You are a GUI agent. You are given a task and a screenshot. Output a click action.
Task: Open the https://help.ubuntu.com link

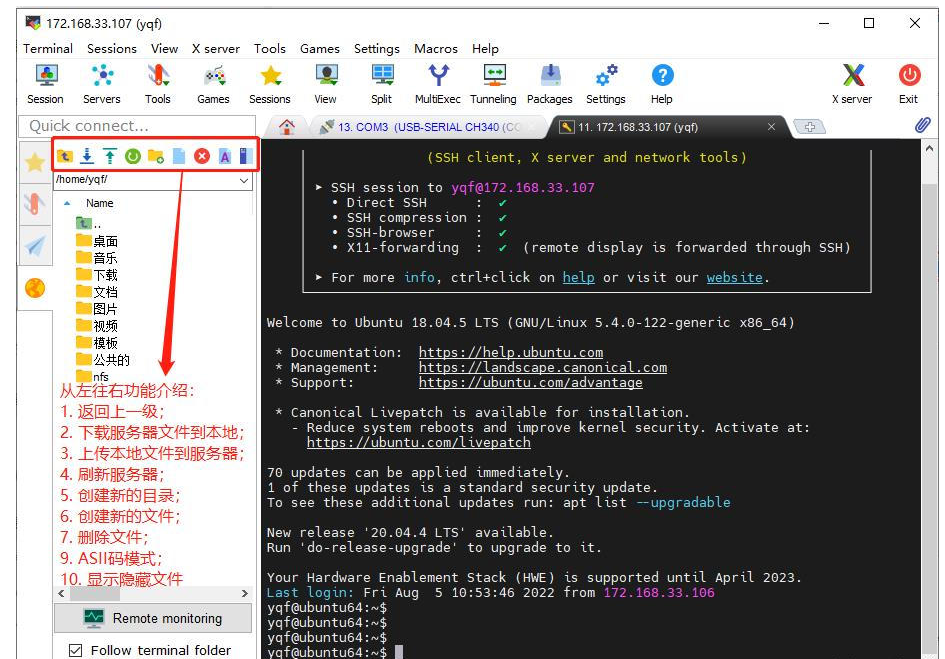click(x=510, y=352)
